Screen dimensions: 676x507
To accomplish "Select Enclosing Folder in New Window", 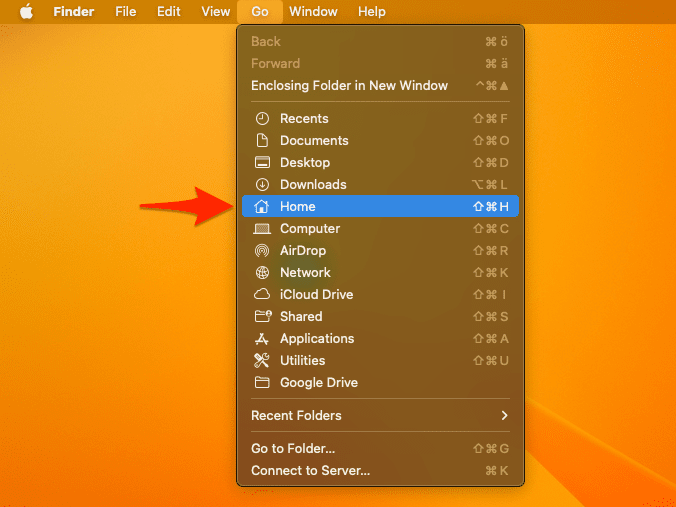I will [x=349, y=86].
